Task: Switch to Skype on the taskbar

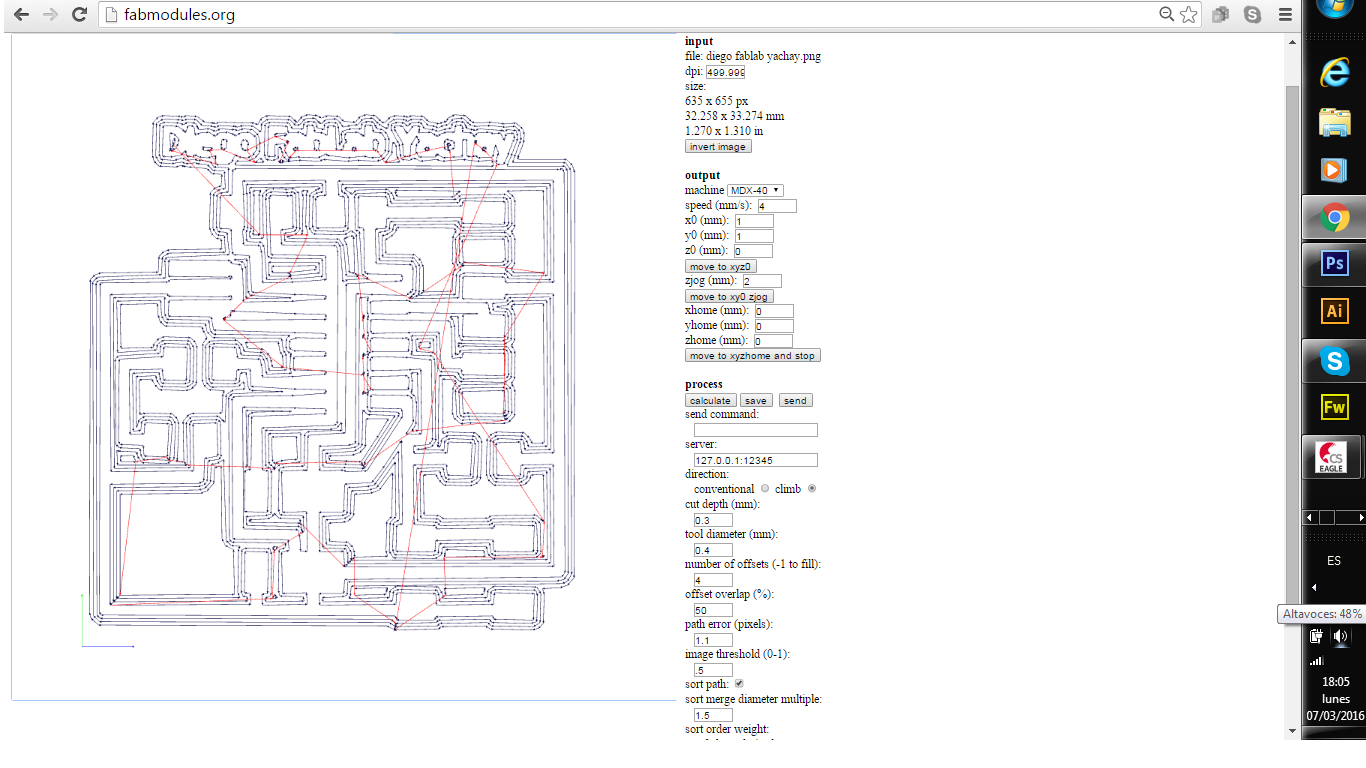Action: [x=1334, y=360]
